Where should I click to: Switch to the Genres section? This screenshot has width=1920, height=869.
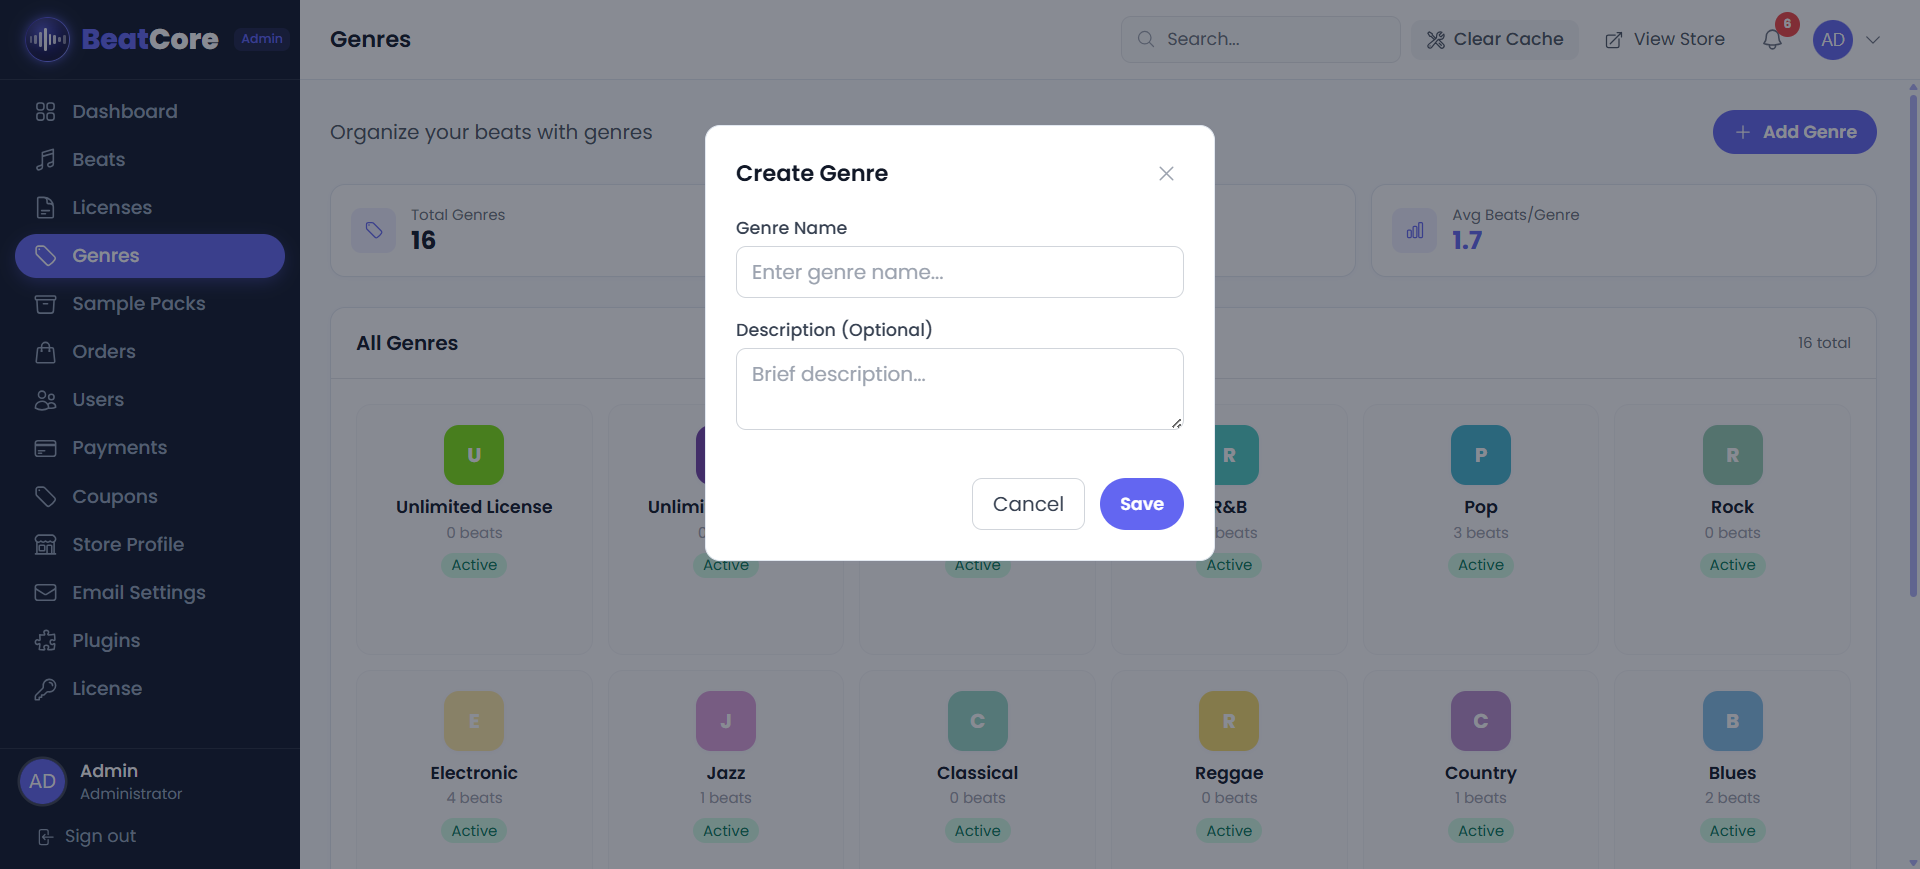(x=105, y=255)
